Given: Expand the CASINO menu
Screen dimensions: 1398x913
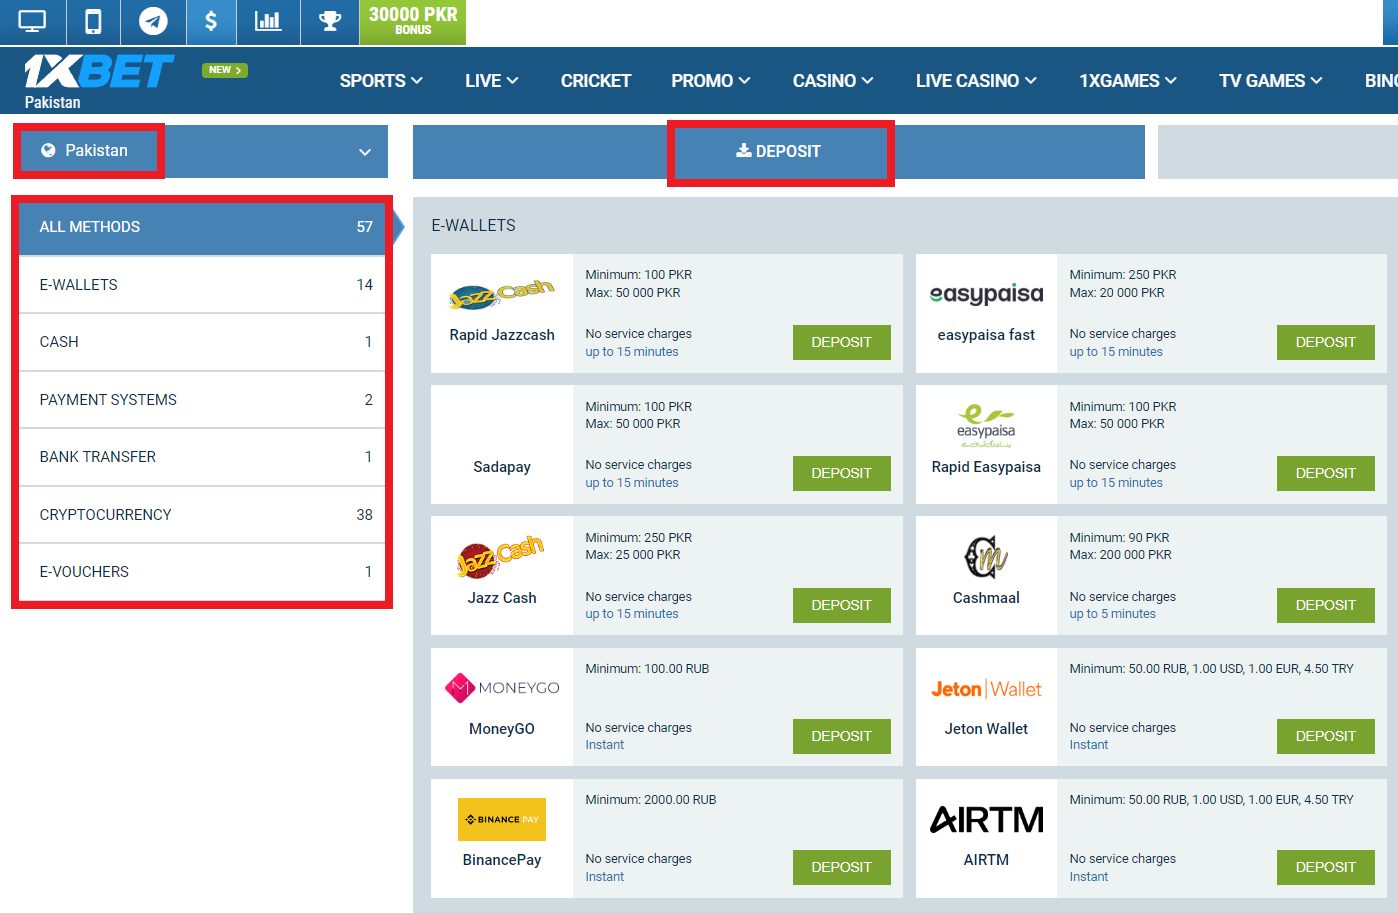Looking at the screenshot, I should [x=833, y=81].
